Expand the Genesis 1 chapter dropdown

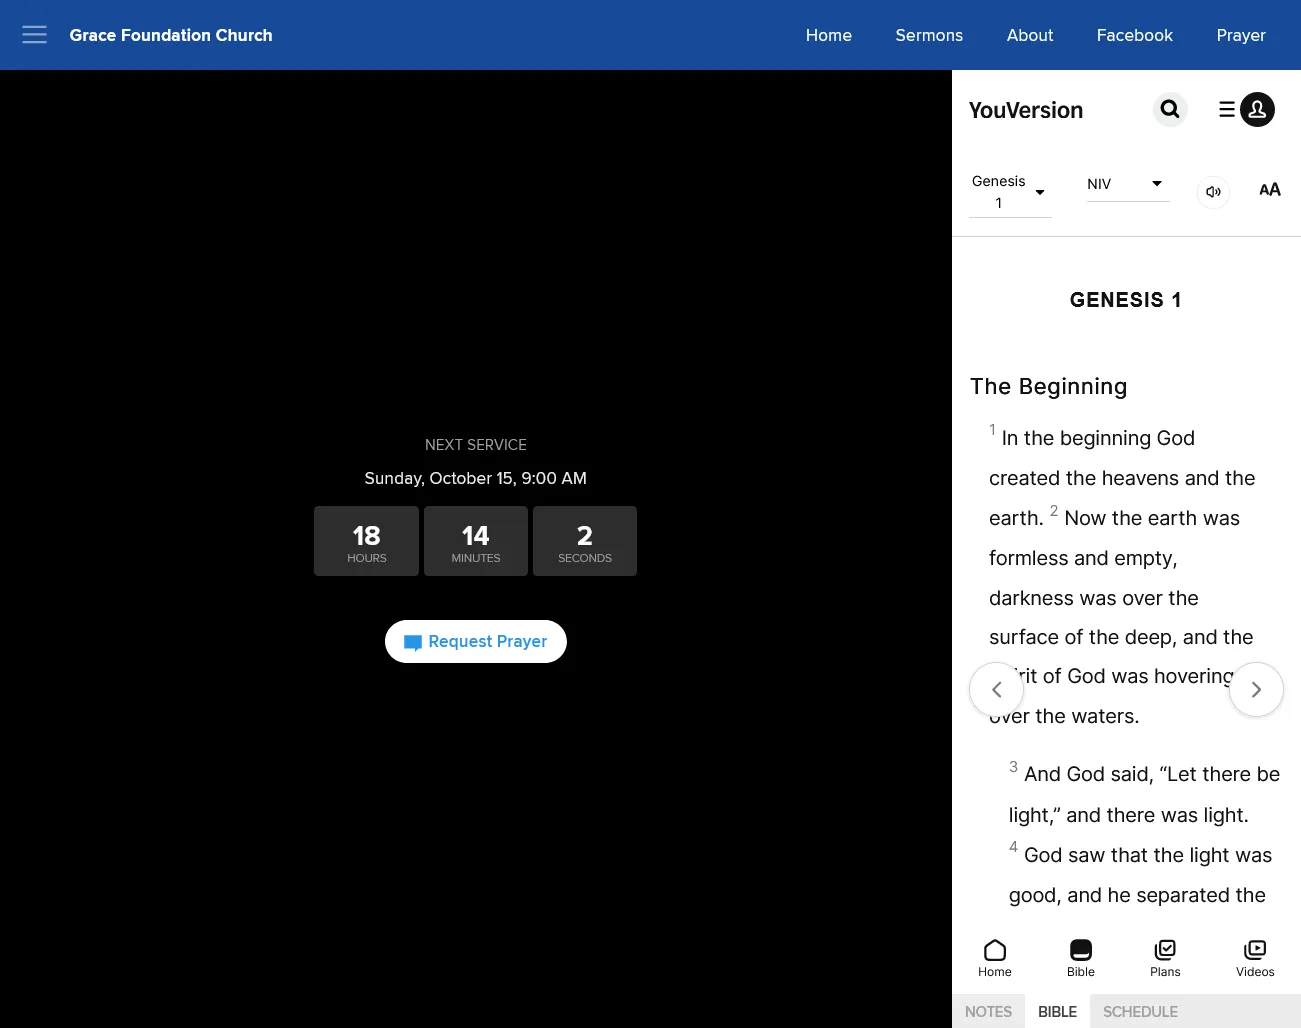click(x=1009, y=192)
